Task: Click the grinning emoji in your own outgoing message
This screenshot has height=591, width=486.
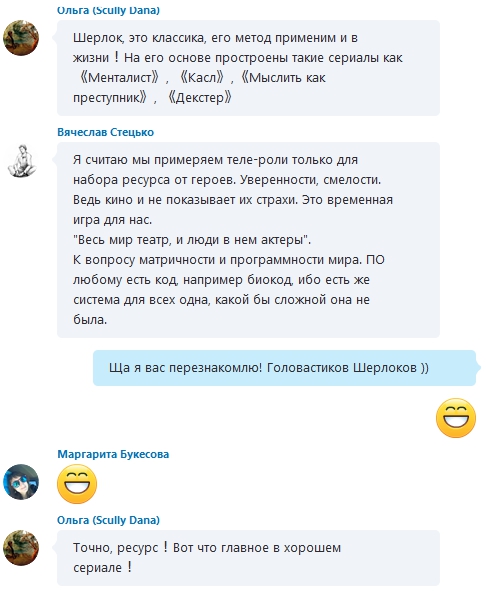Action: tap(456, 418)
